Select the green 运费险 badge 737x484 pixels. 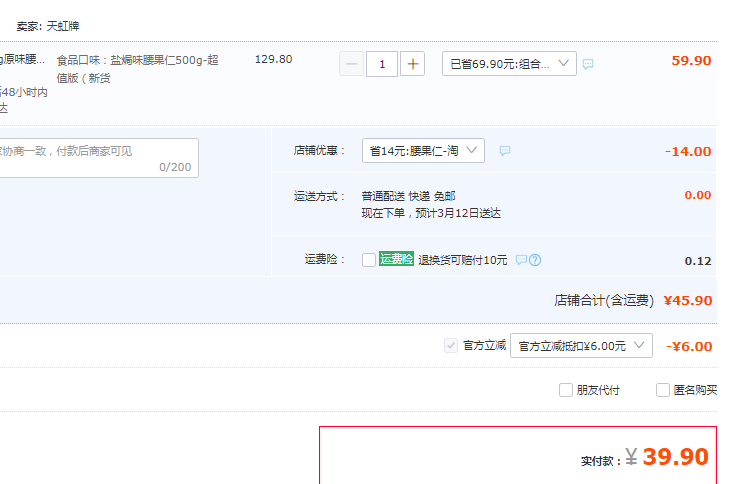pyautogui.click(x=396, y=259)
